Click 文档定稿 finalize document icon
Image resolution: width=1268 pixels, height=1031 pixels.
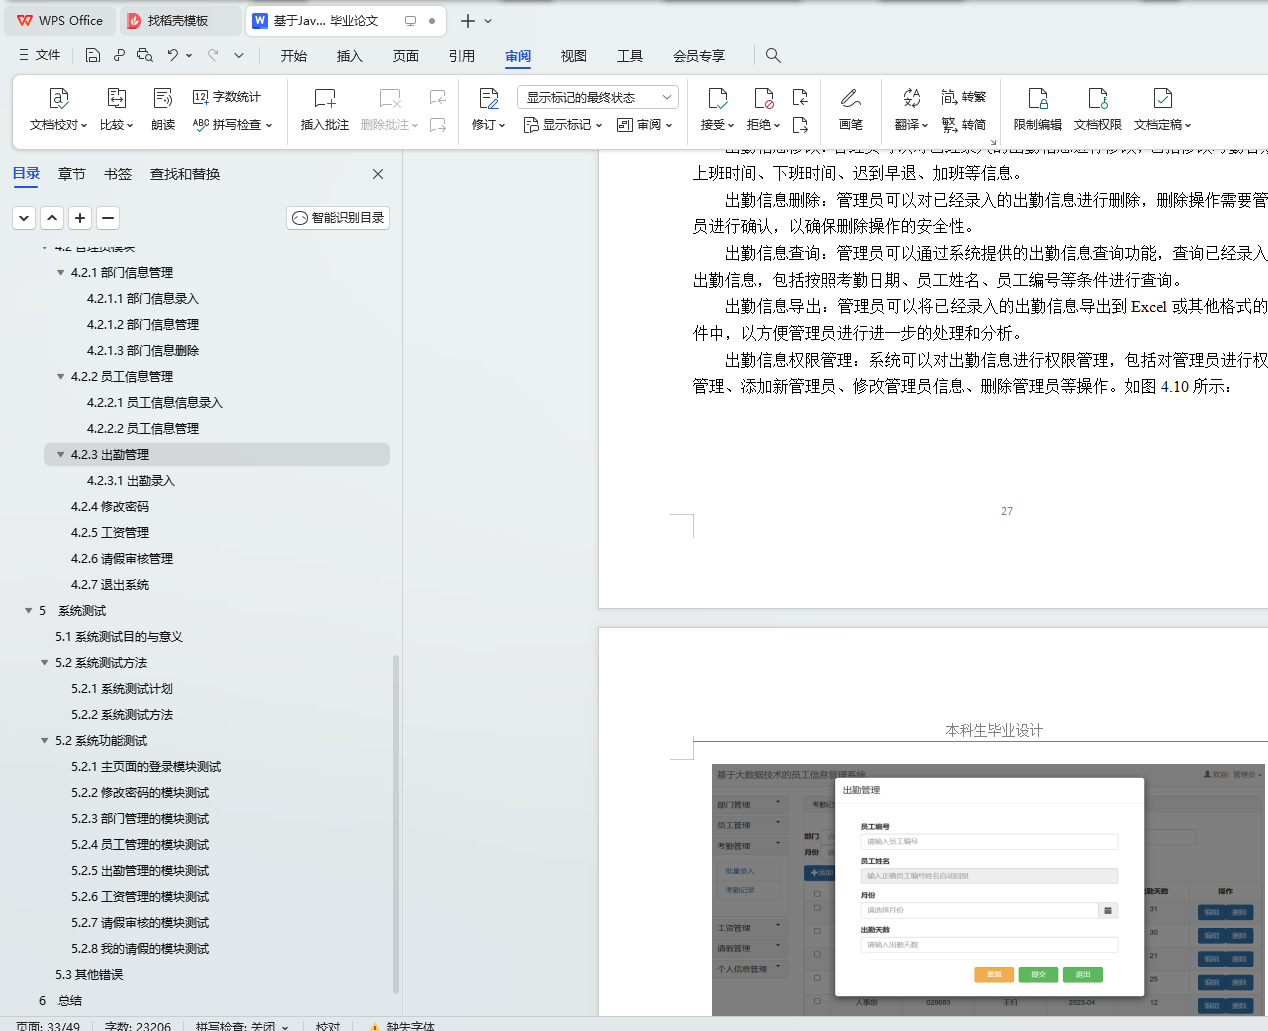pyautogui.click(x=1163, y=98)
